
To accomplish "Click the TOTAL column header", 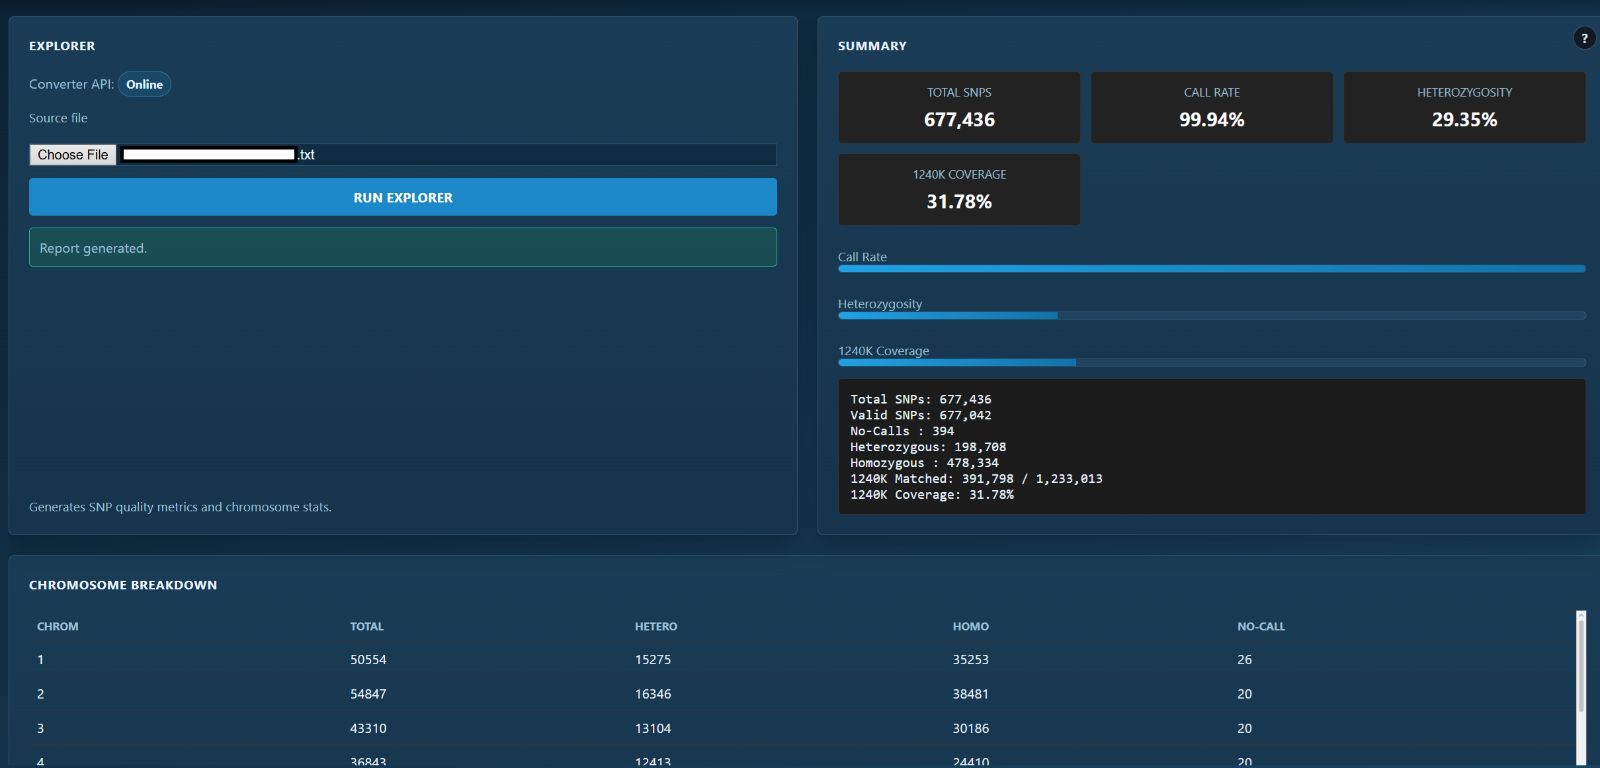I will click(367, 627).
